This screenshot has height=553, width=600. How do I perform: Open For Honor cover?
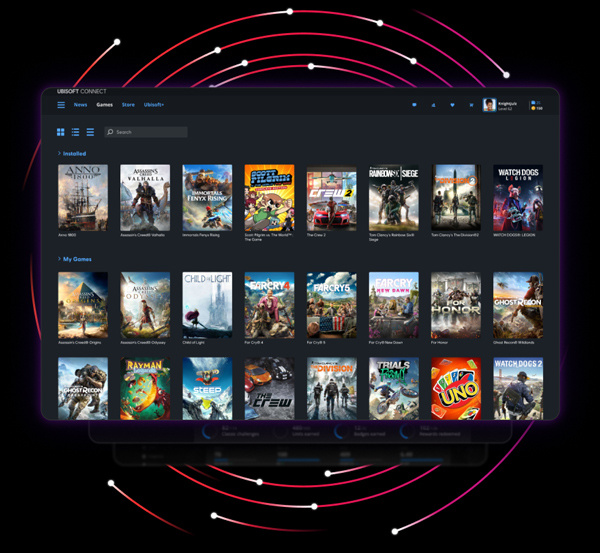[x=456, y=305]
